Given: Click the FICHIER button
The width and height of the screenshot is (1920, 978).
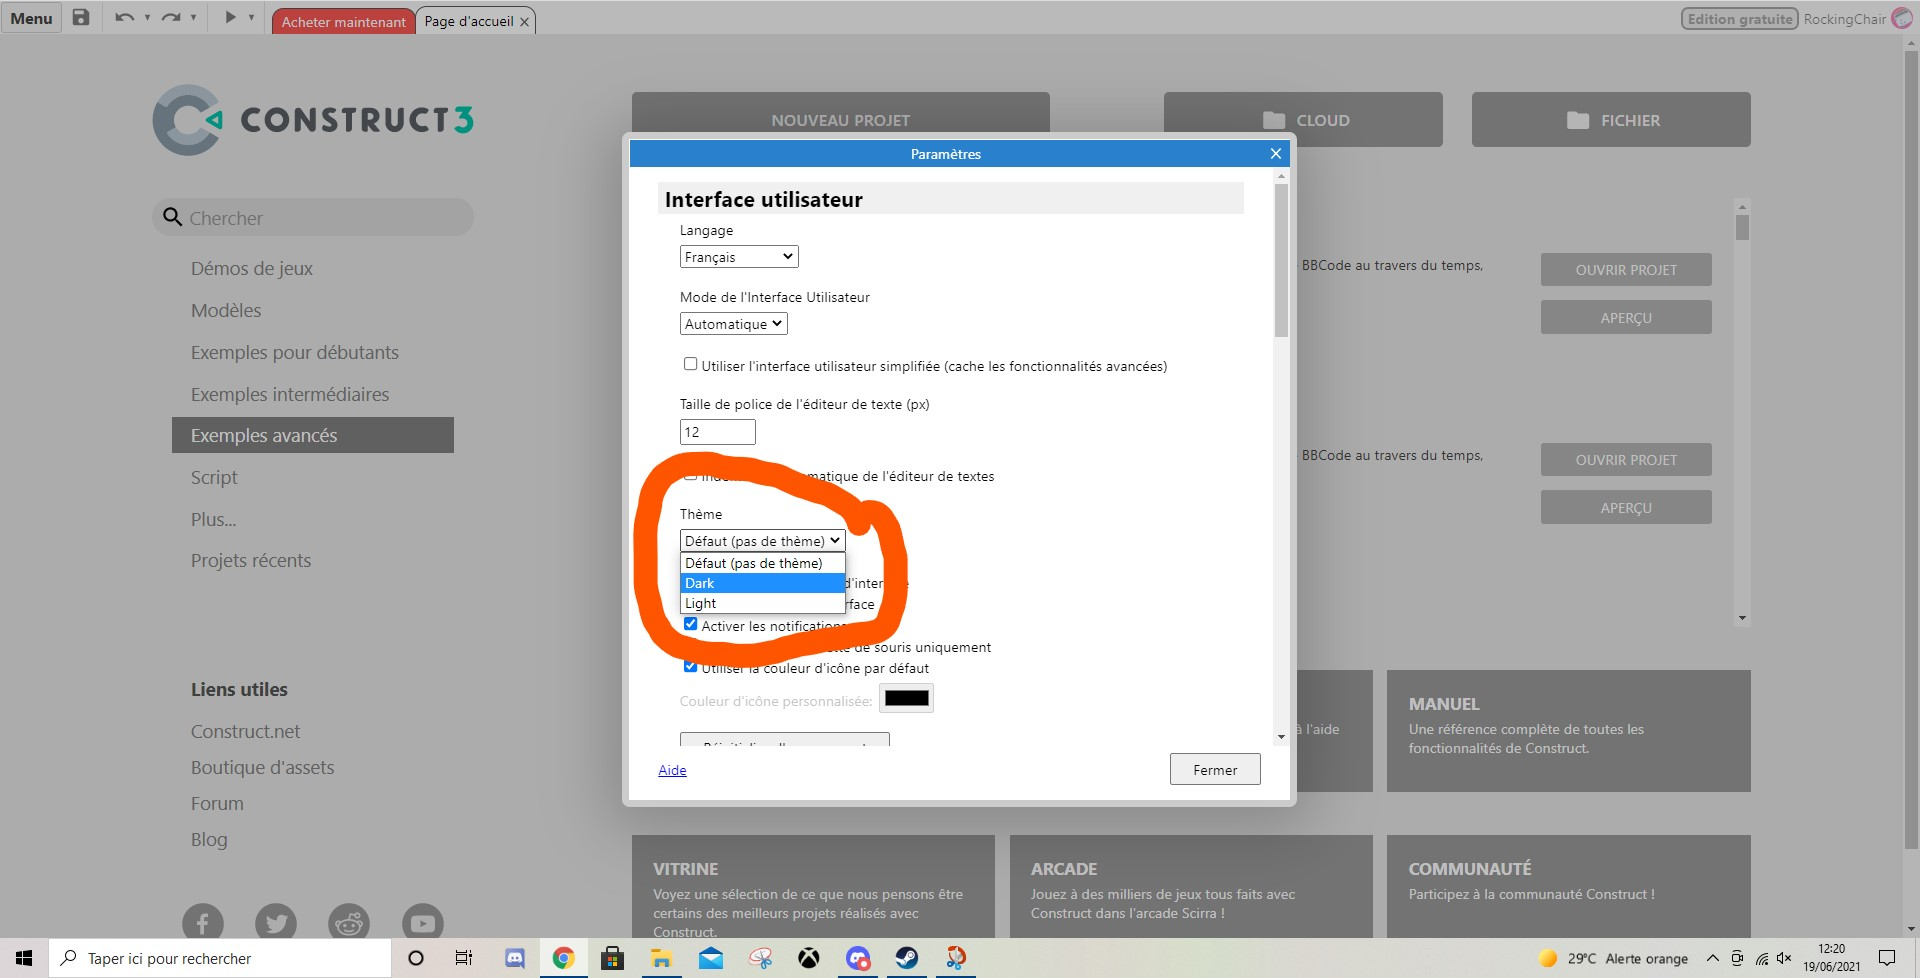Looking at the screenshot, I should click(1611, 120).
